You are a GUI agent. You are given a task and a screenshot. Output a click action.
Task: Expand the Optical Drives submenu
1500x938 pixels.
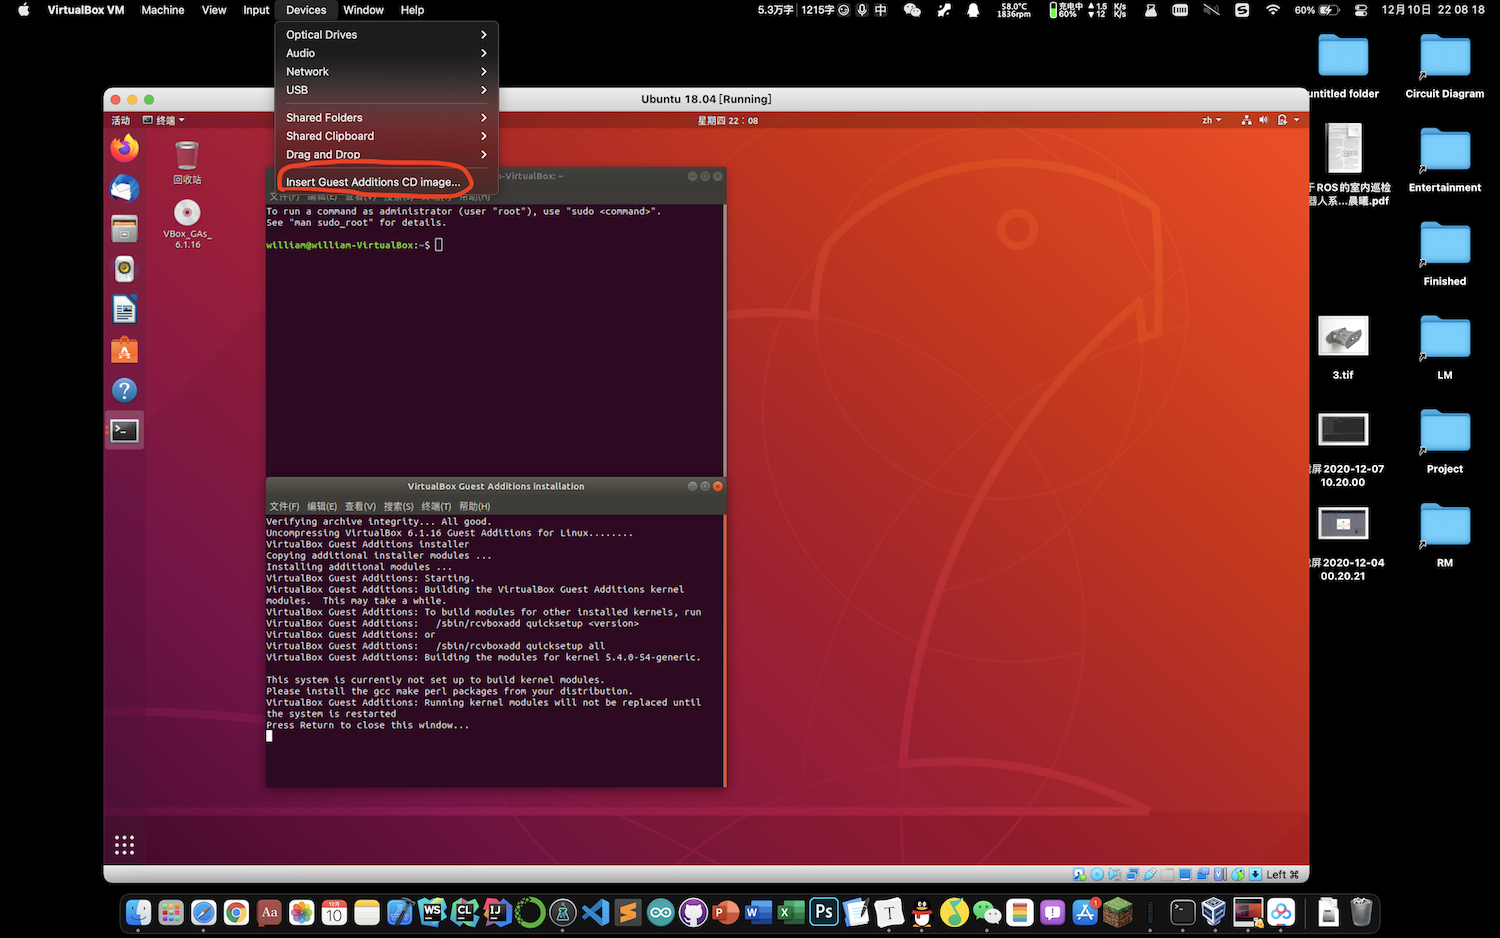(x=386, y=35)
